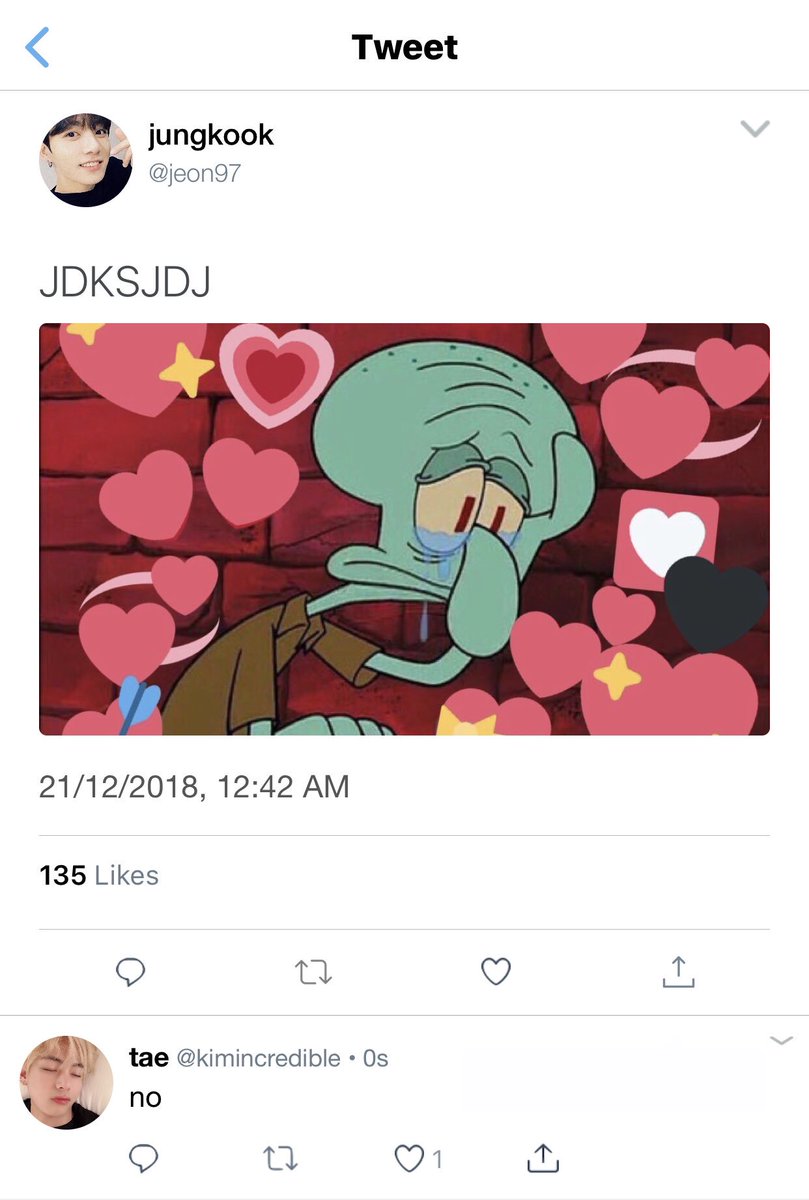Image resolution: width=809 pixels, height=1200 pixels.
Task: Open jungkook's profile picture
Action: [x=85, y=160]
